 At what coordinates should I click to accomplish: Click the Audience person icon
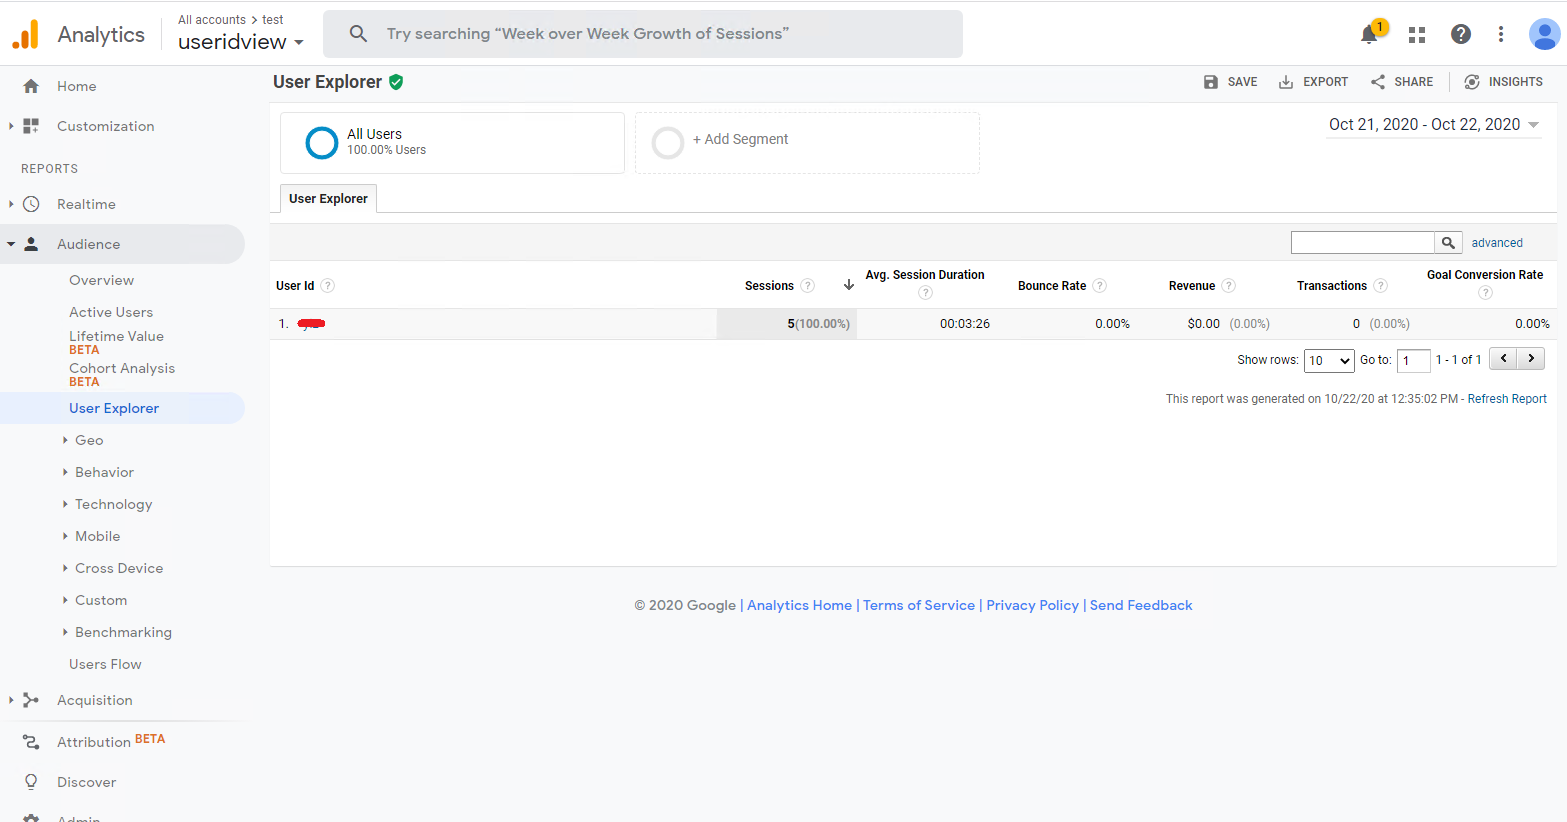tap(31, 244)
